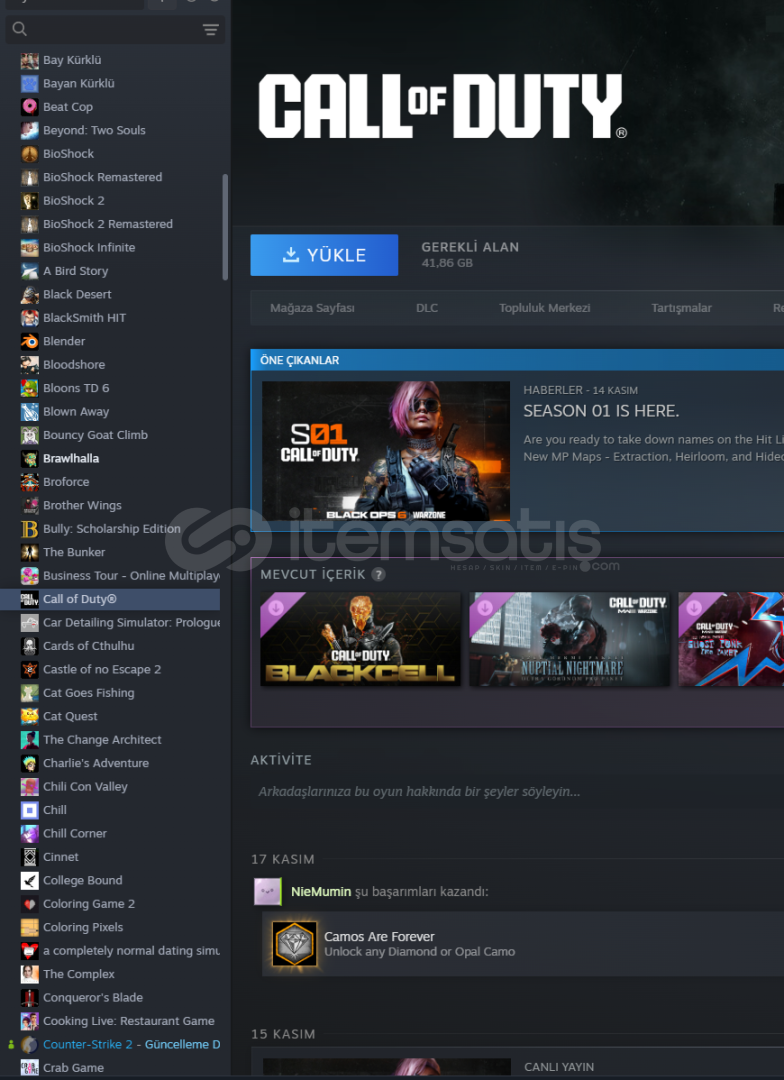Viewport: 784px width, 1080px height.
Task: Click the Bully: Scholarship Edition icon
Action: [30, 528]
